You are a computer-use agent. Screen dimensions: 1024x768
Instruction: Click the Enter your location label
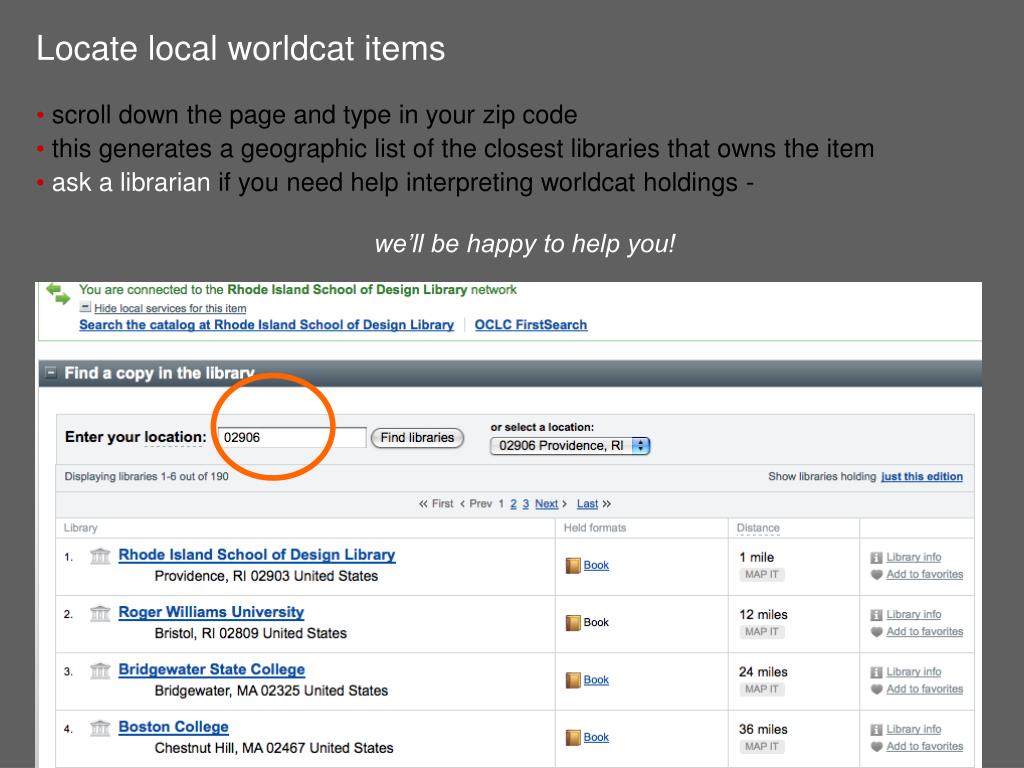136,437
